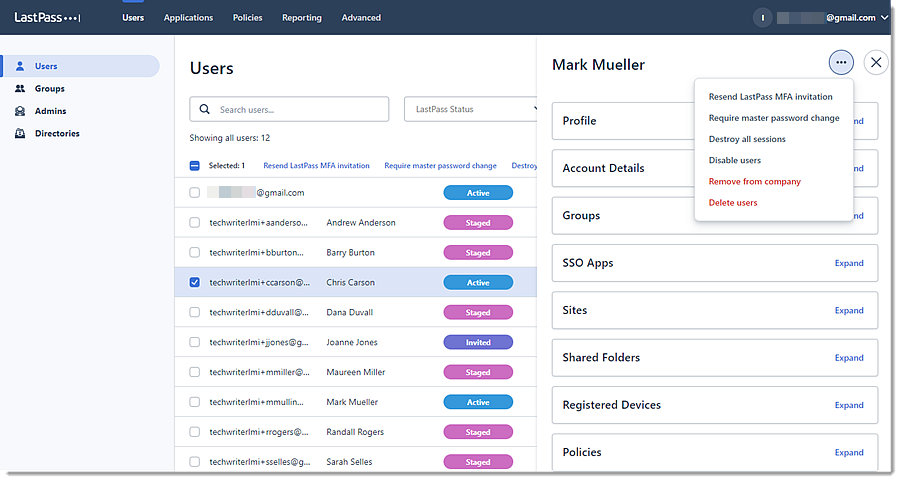Select Disable users menu entry
The height and width of the screenshot is (481, 900).
pyautogui.click(x=735, y=161)
